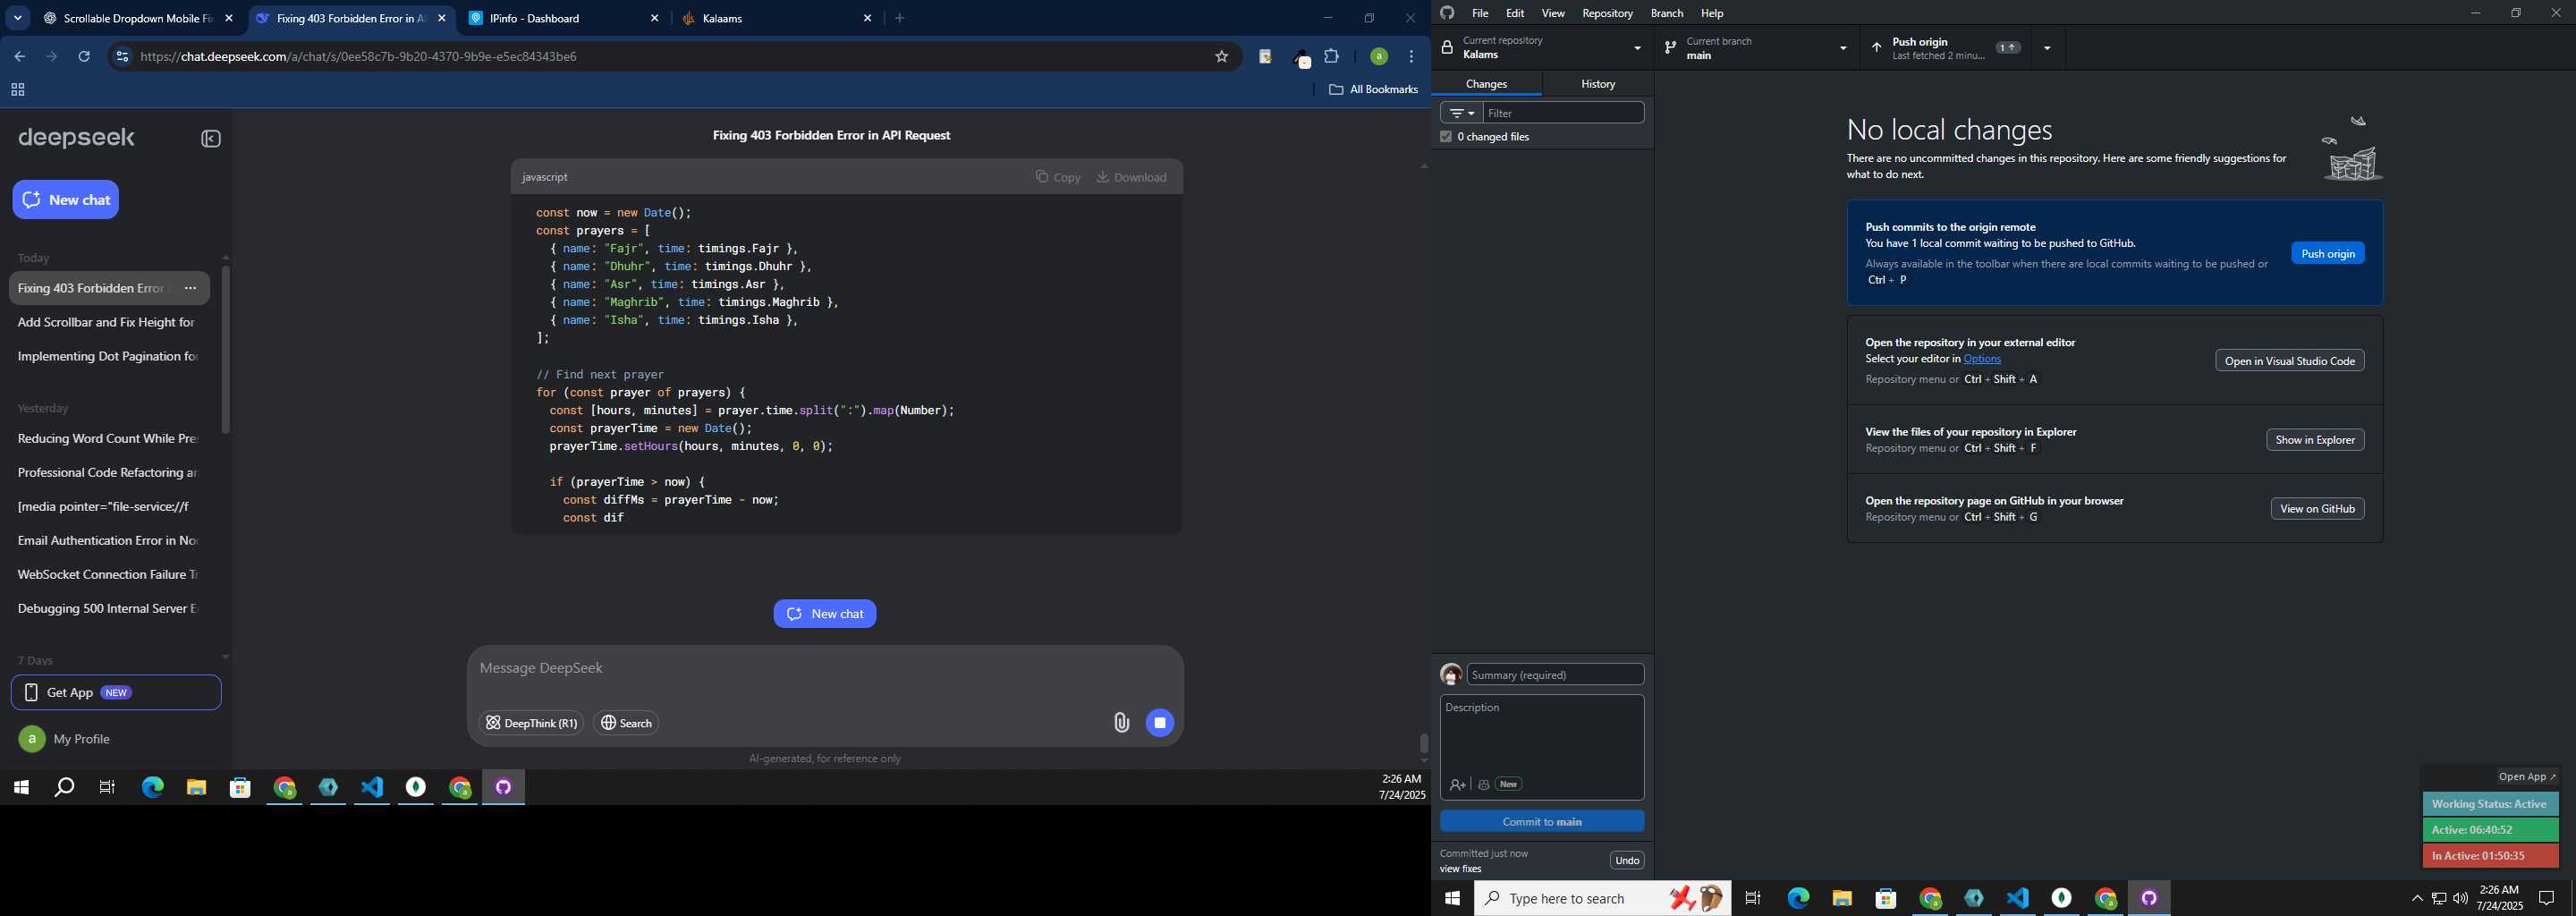Viewport: 2576px width, 916px height.
Task: Open the phone icon on Get App
Action: tap(30, 693)
